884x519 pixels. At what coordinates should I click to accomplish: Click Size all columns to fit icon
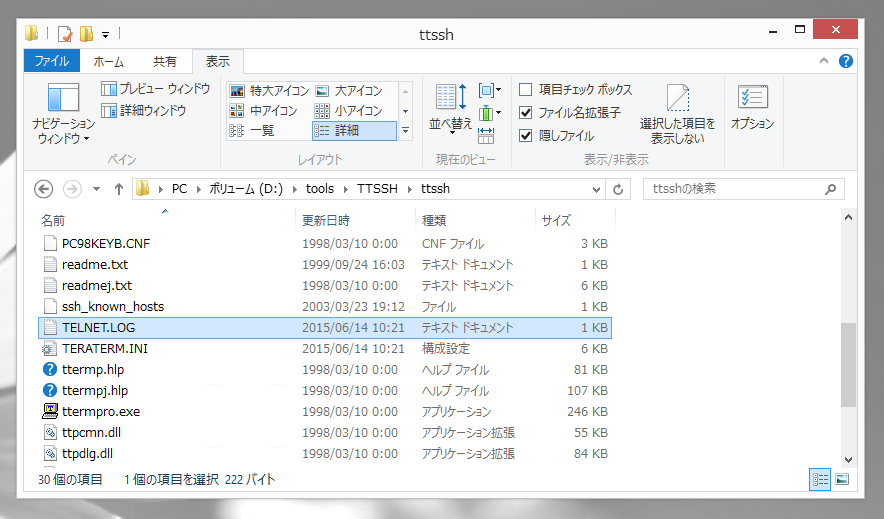tap(485, 135)
